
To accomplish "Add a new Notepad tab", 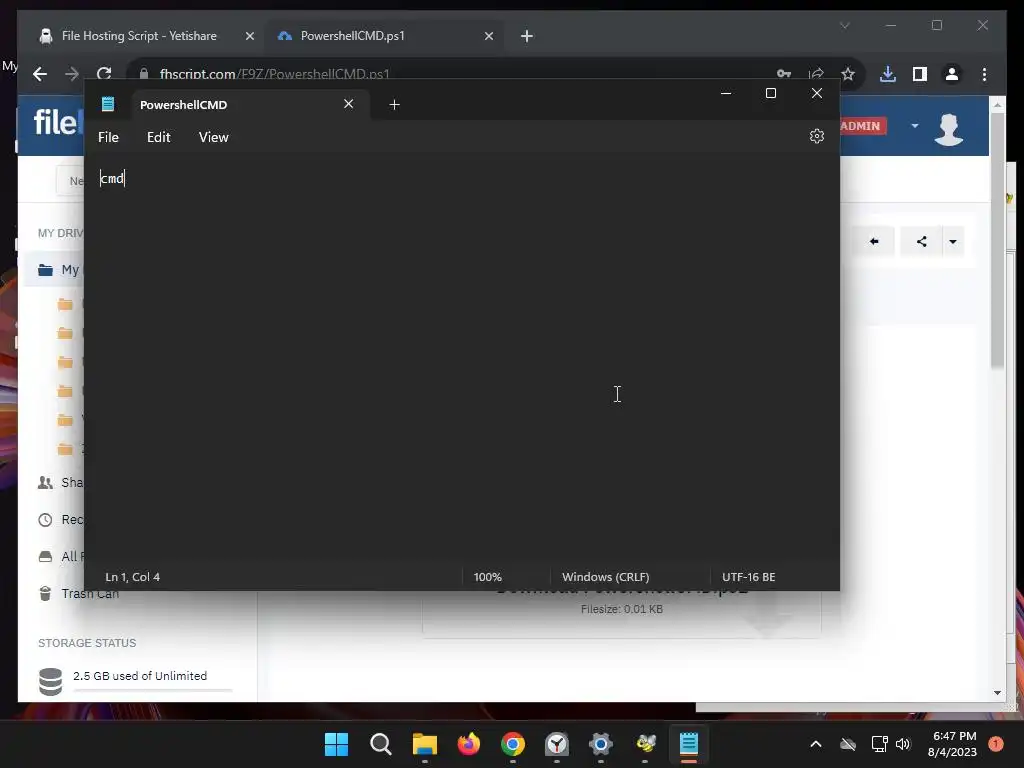I will coord(394,104).
